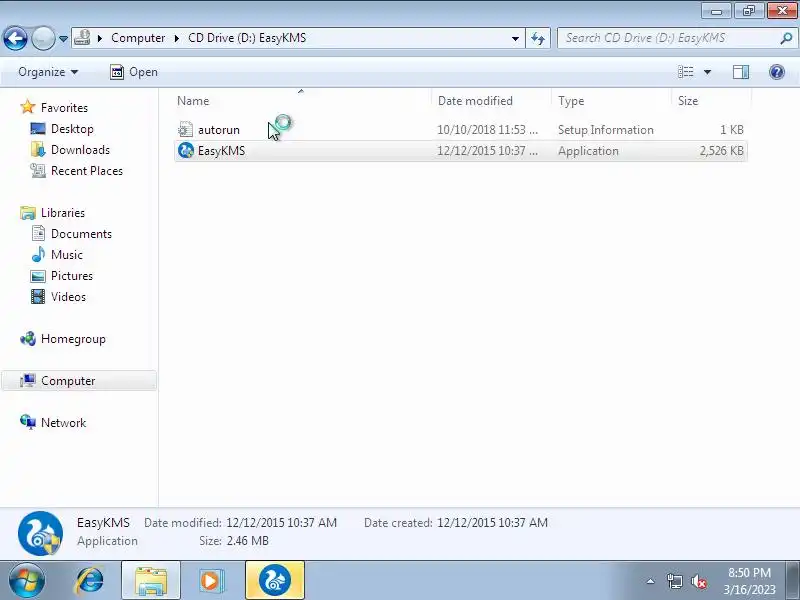The height and width of the screenshot is (600, 800).
Task: Select the EasyKMS file name
Action: [x=221, y=152]
